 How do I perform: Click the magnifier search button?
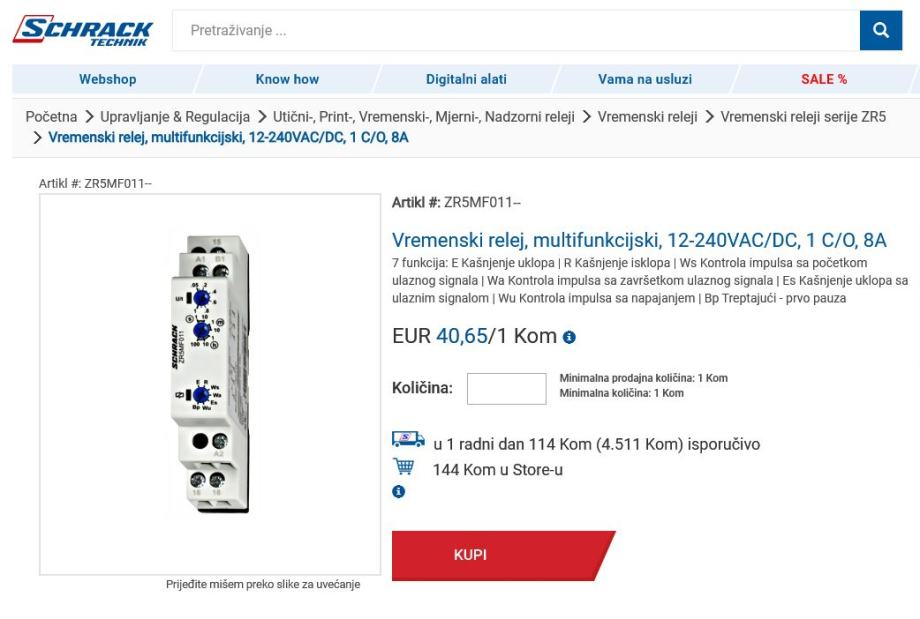881,31
